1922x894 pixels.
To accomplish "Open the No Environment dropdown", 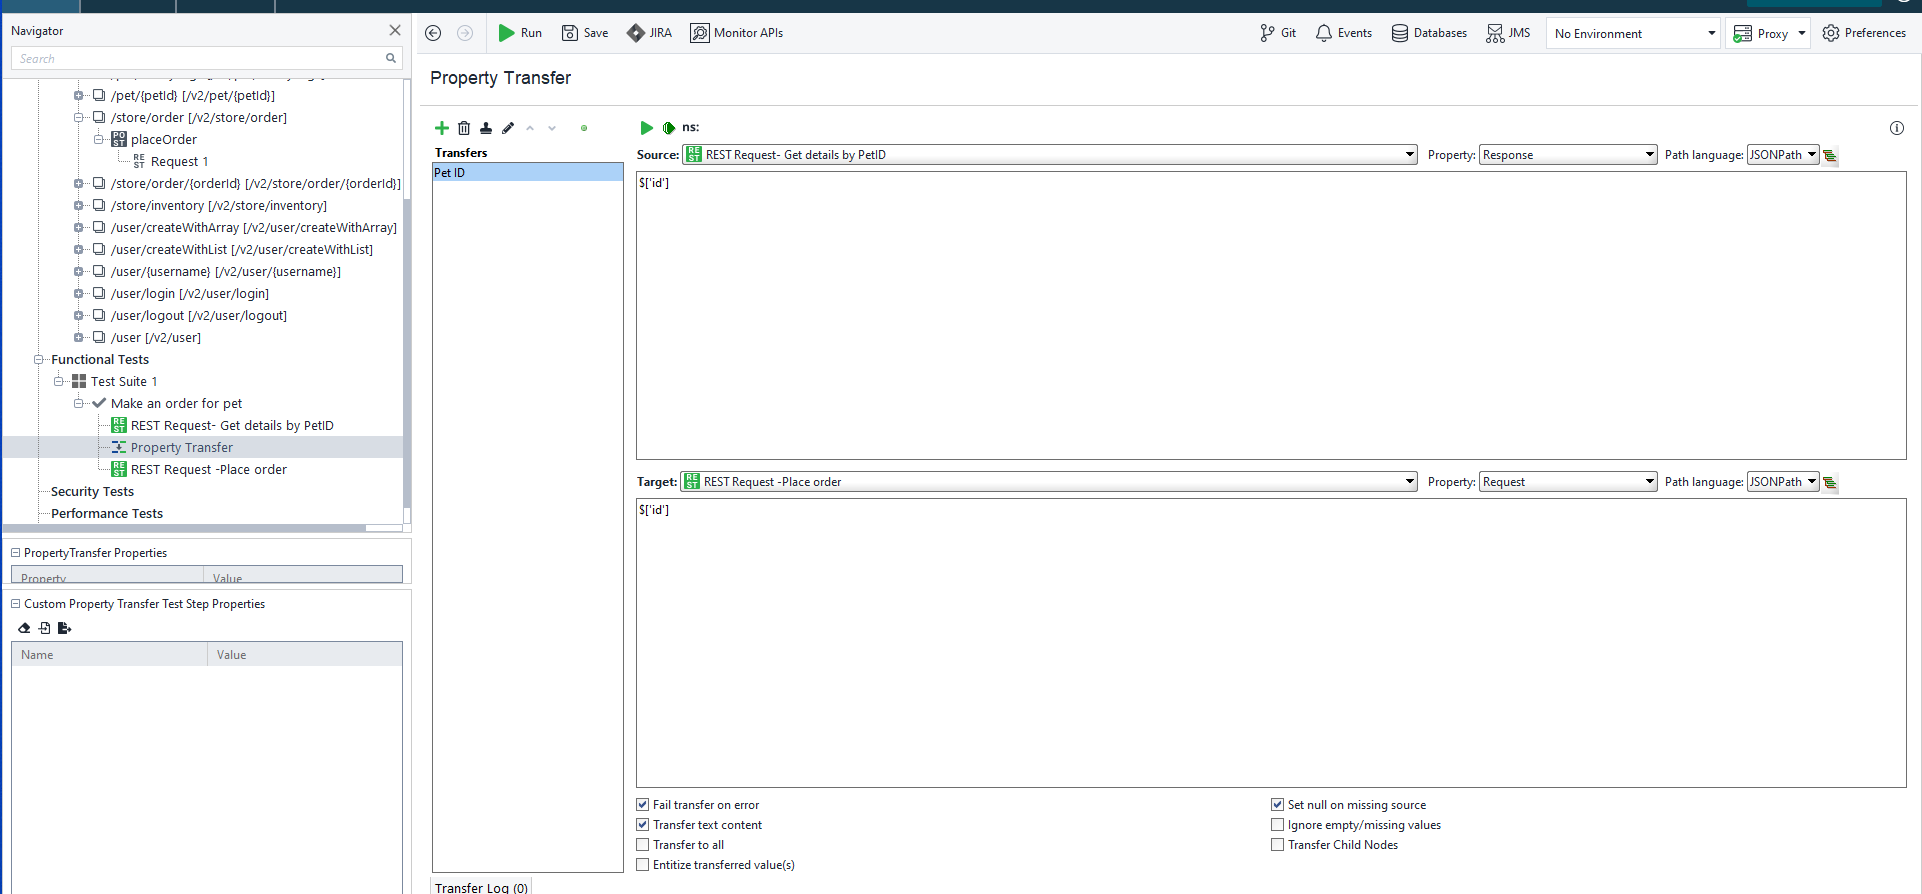I will 1632,33.
